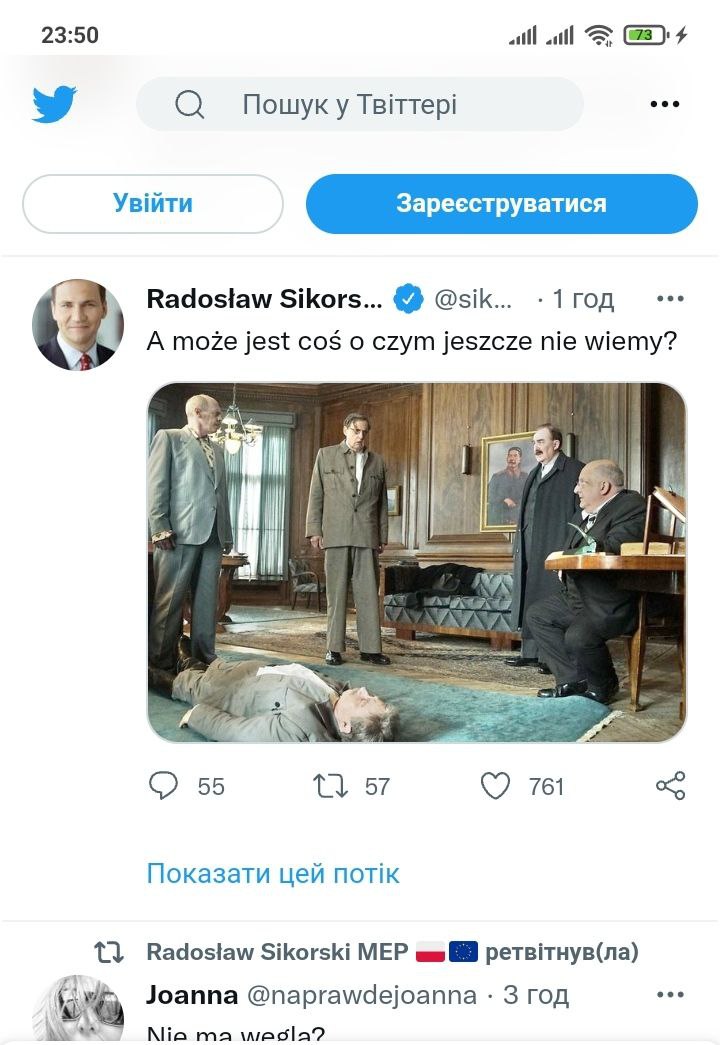Open the verified badge next to Sikorski's name
The width and height of the screenshot is (720, 1045).
(409, 299)
